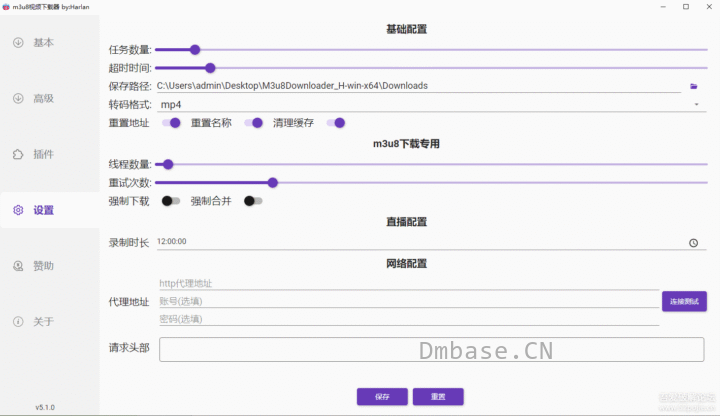Minimize the m3u8 downloader window
This screenshot has height=416, width=720.
tap(663, 7)
